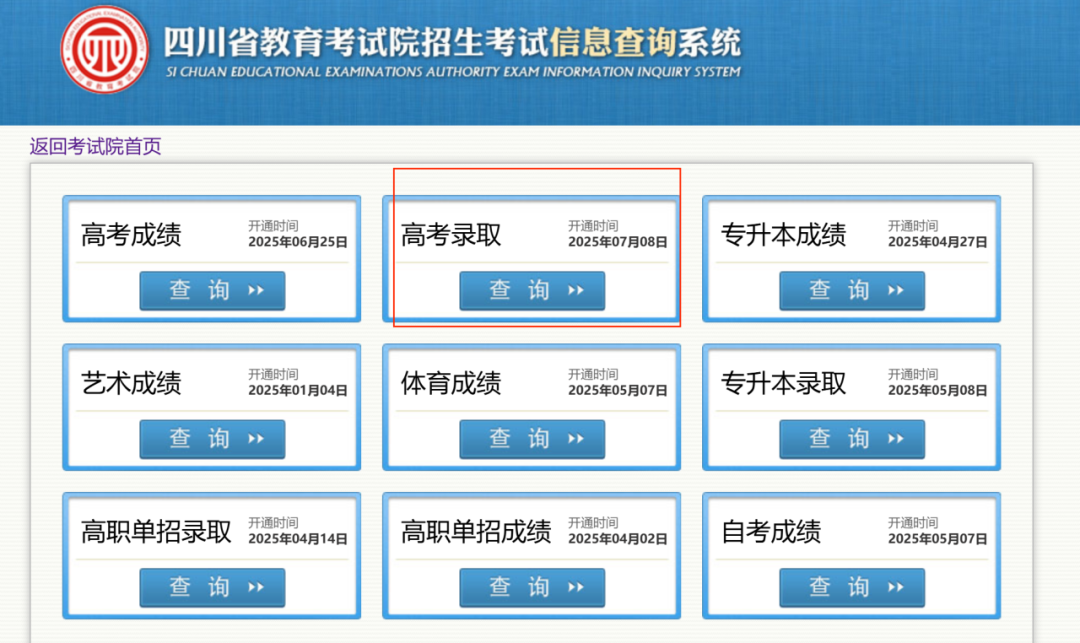Open the 高考成绩 score query
Viewport: 1080px width, 643px height.
coord(212,290)
